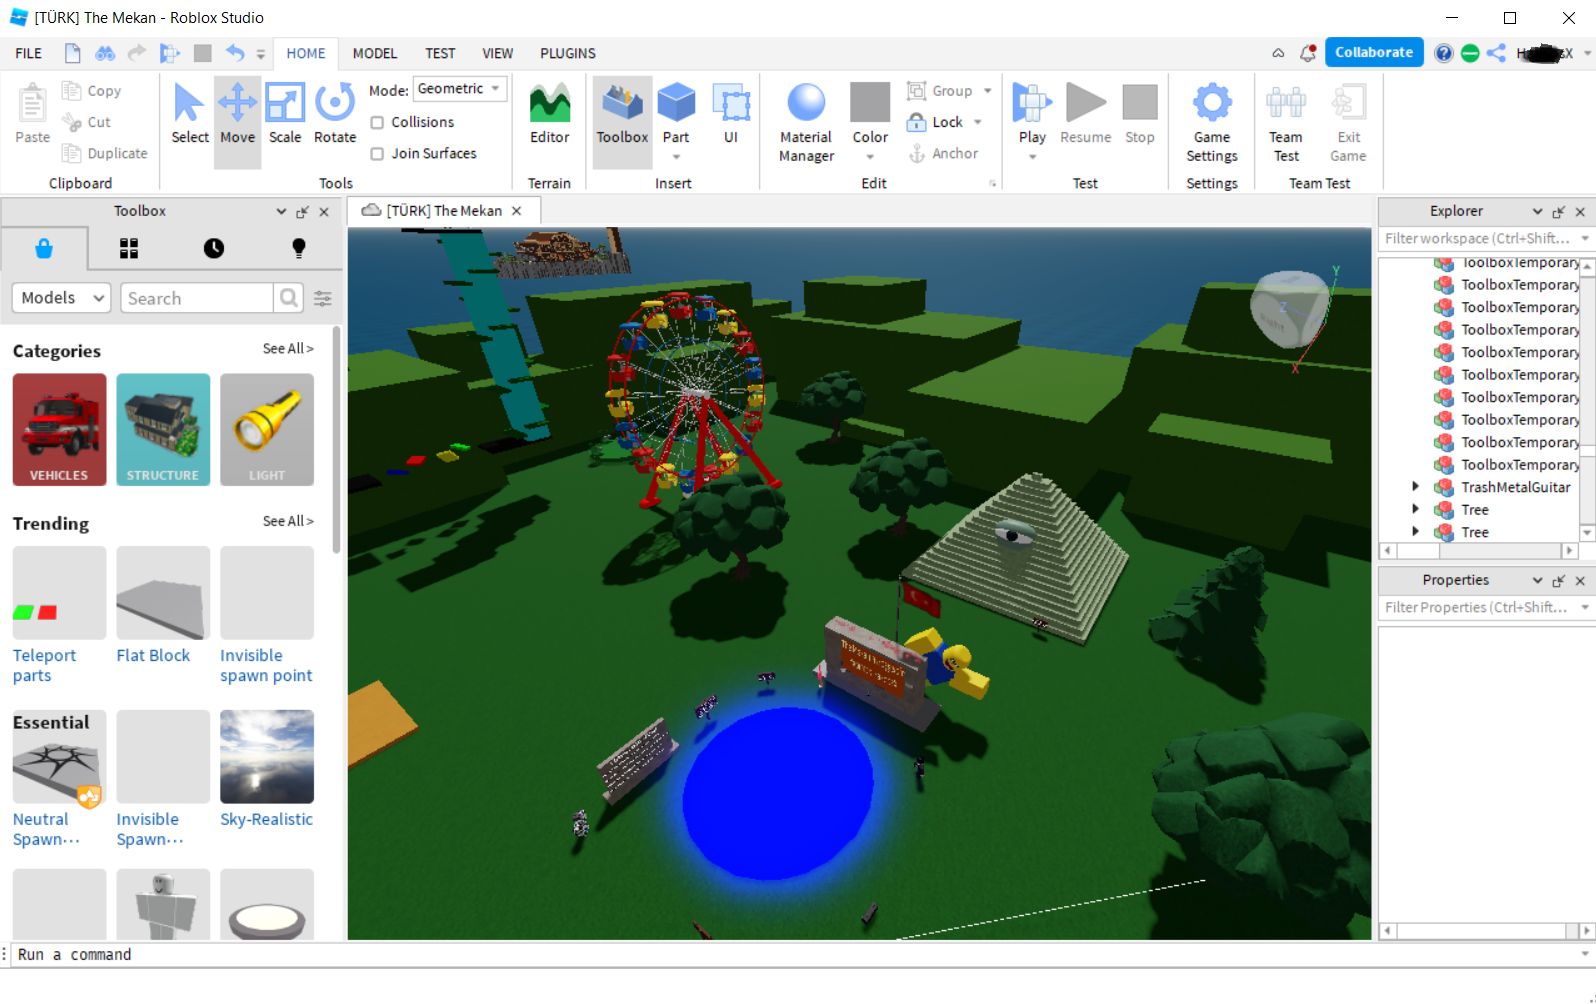1596x1004 pixels.
Task: Open the PLUGINS ribbon tab
Action: point(567,54)
